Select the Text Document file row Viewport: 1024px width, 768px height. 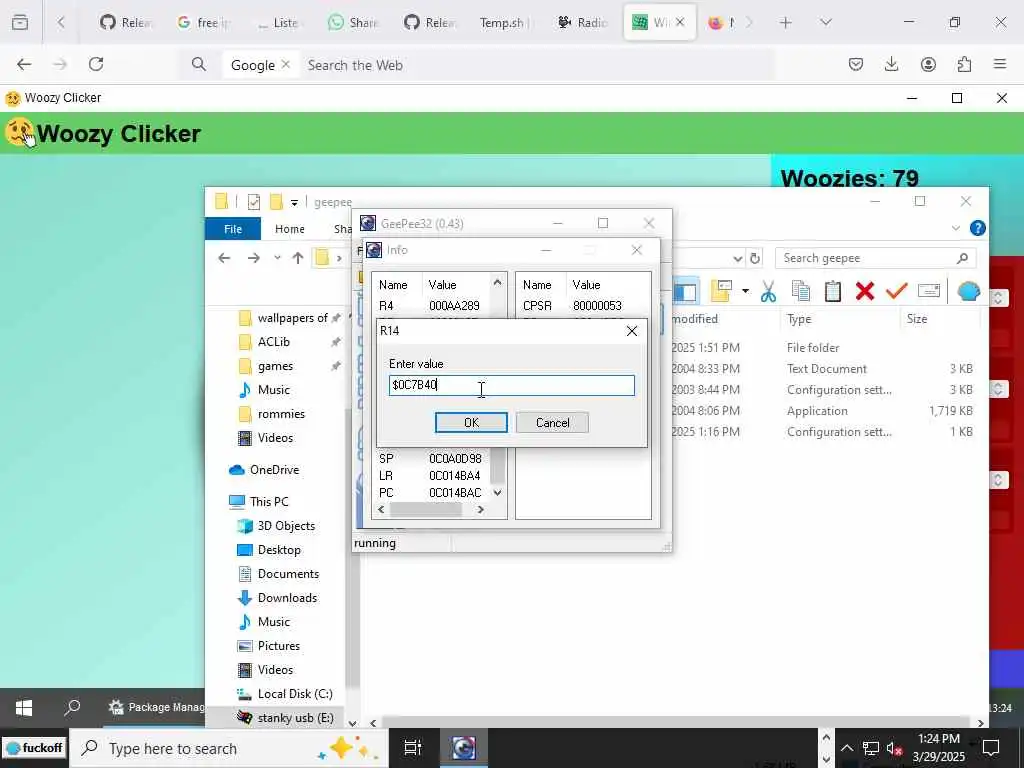(822, 369)
